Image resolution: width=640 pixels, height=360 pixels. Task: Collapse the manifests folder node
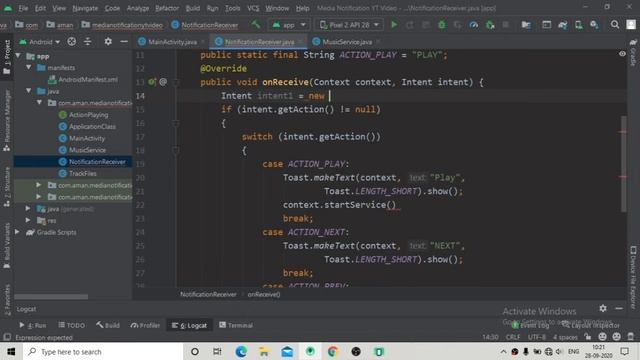pos(29,67)
